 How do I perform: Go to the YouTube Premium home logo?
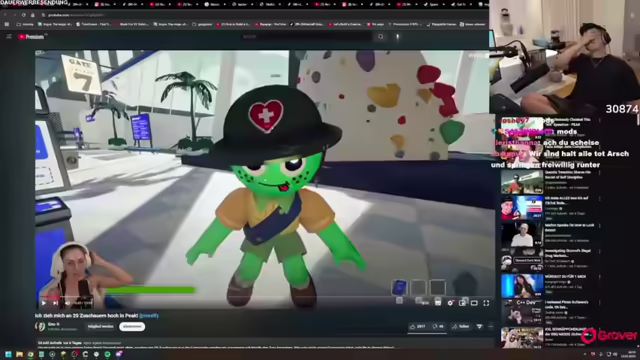(31, 37)
